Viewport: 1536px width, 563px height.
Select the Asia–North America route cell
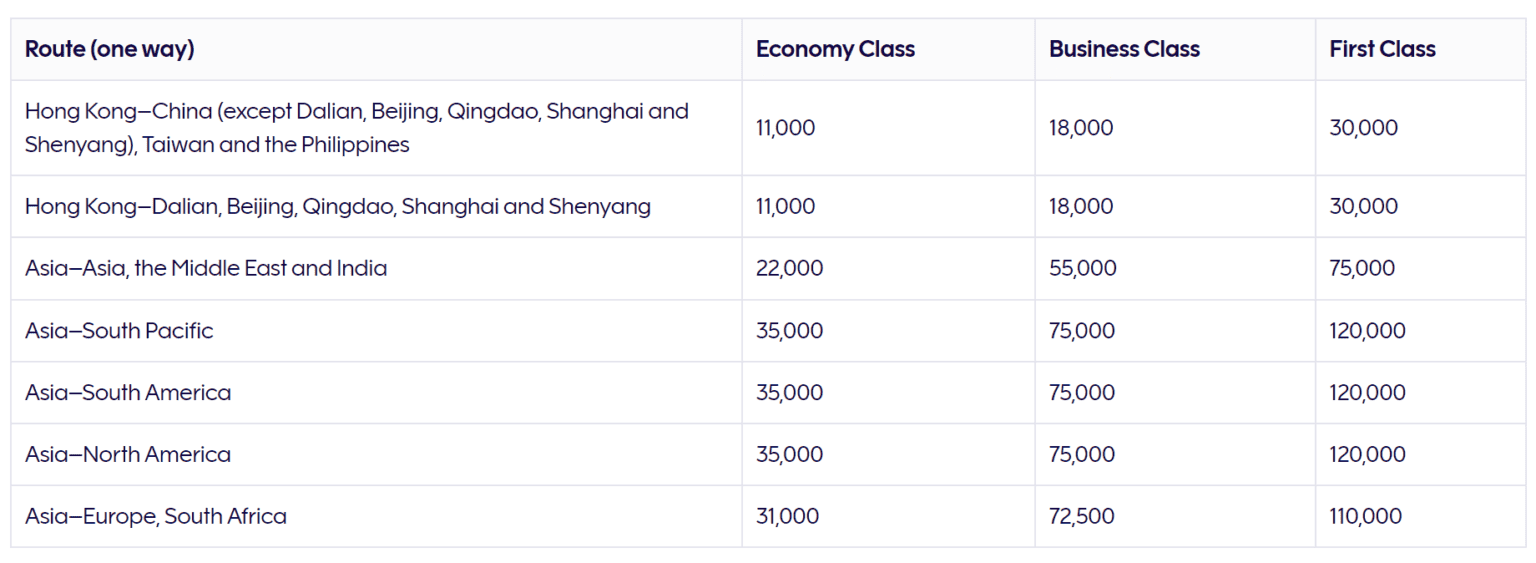point(376,454)
